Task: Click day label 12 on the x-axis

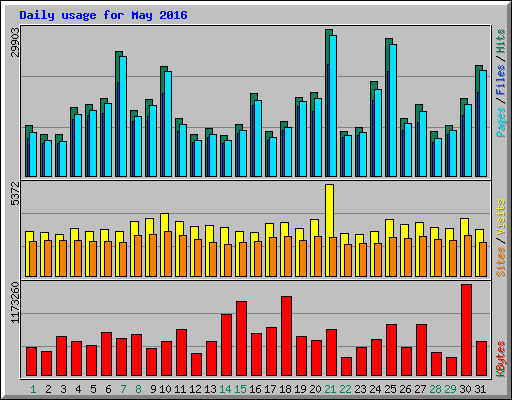Action: 195,389
